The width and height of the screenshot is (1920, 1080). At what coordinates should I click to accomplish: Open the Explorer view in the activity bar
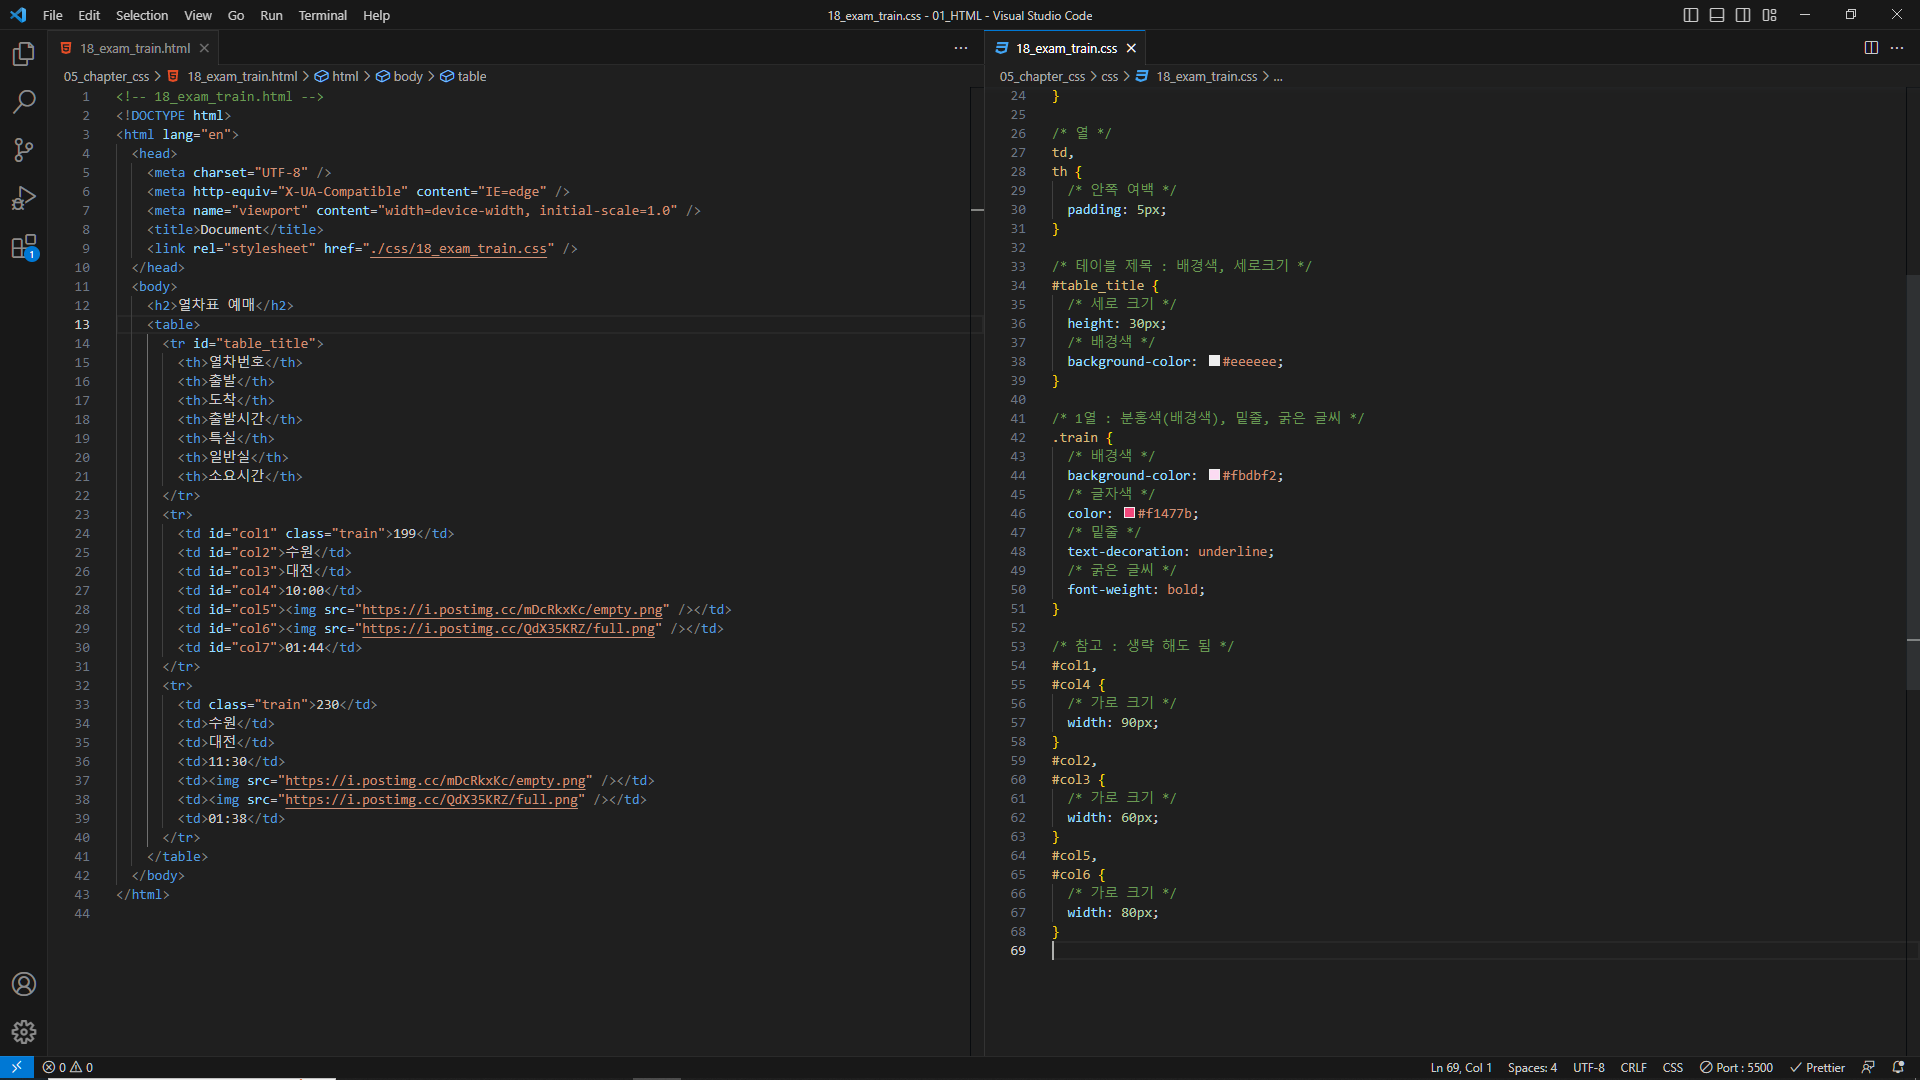(24, 54)
